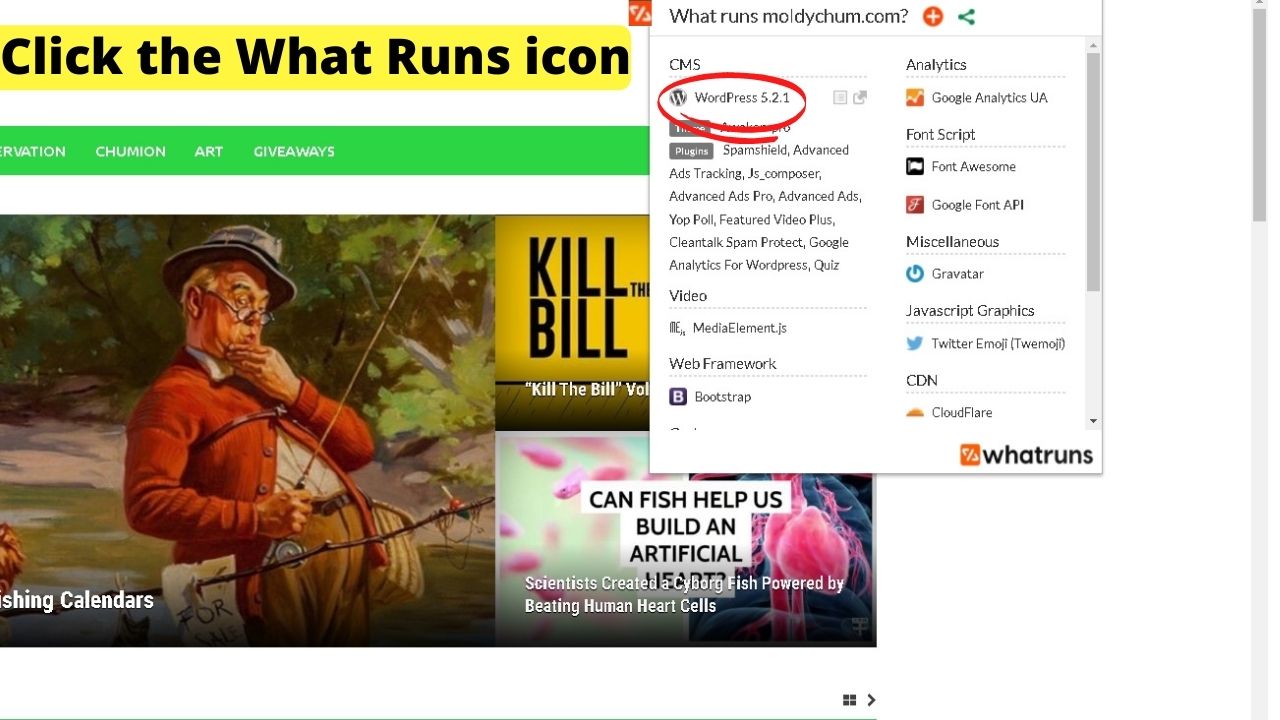Open the ishing Calendars article headline

(77, 600)
